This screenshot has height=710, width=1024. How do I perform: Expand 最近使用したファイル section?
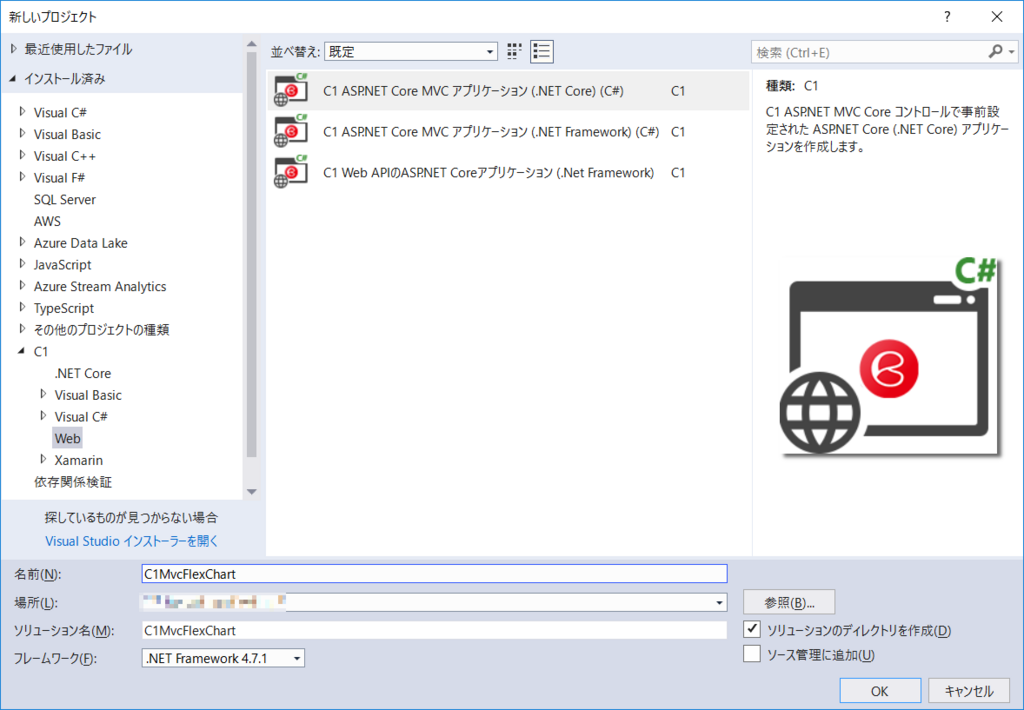14,49
